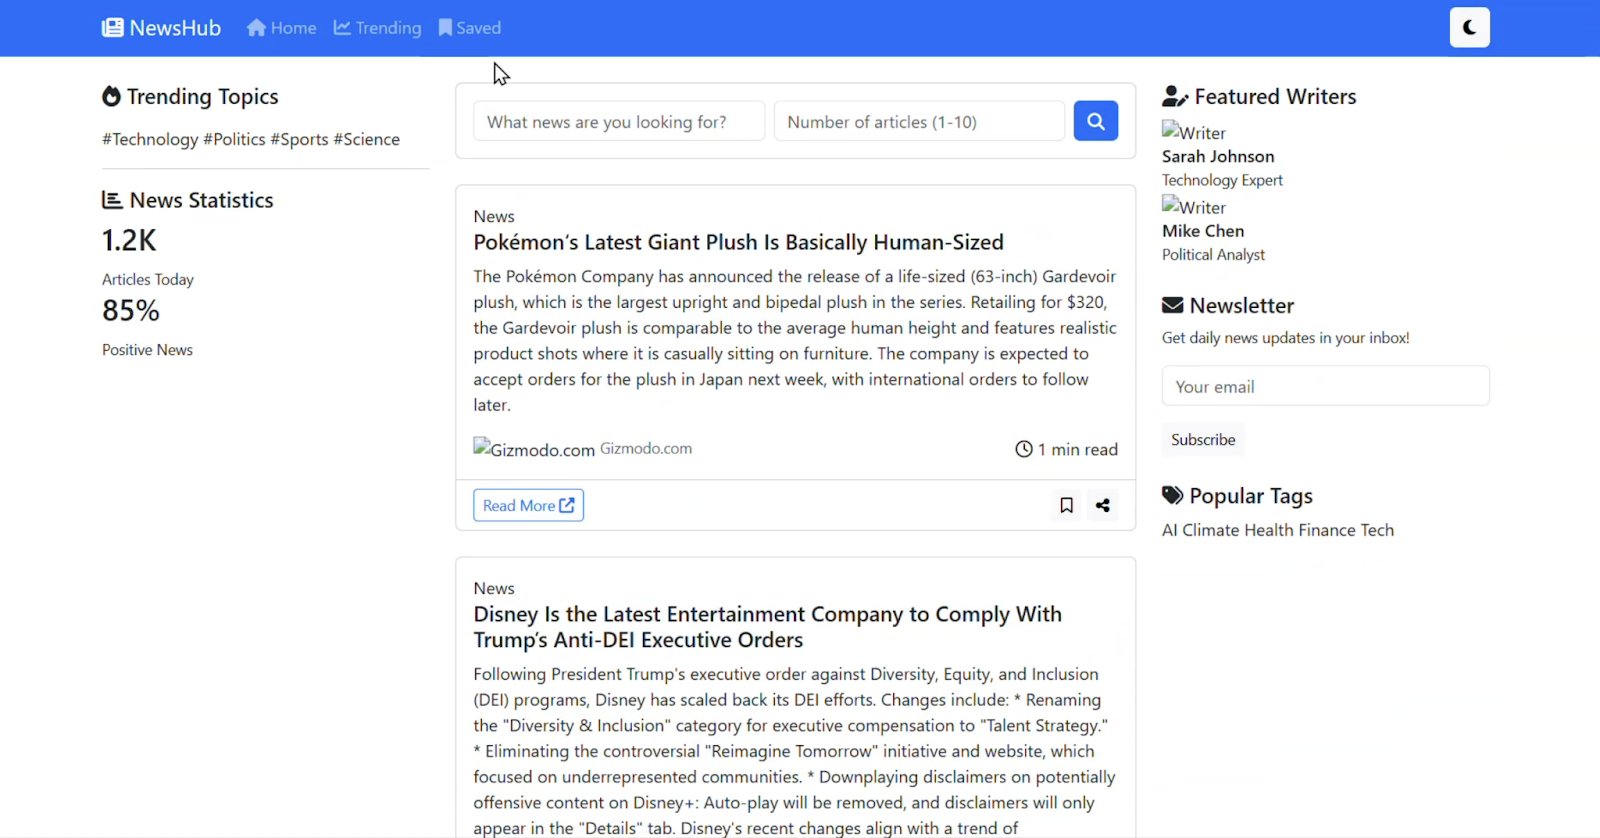Viewport: 1600px width, 838px height.
Task: Go to the Trending page
Action: [x=377, y=28]
